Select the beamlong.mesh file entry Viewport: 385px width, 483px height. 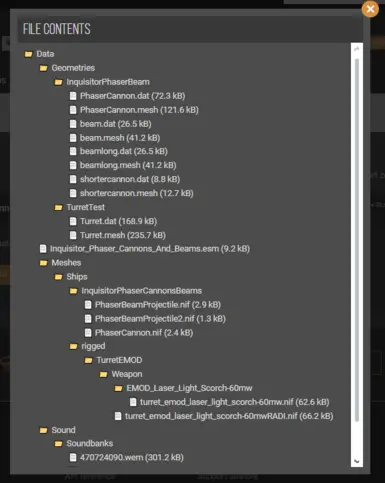click(x=128, y=165)
